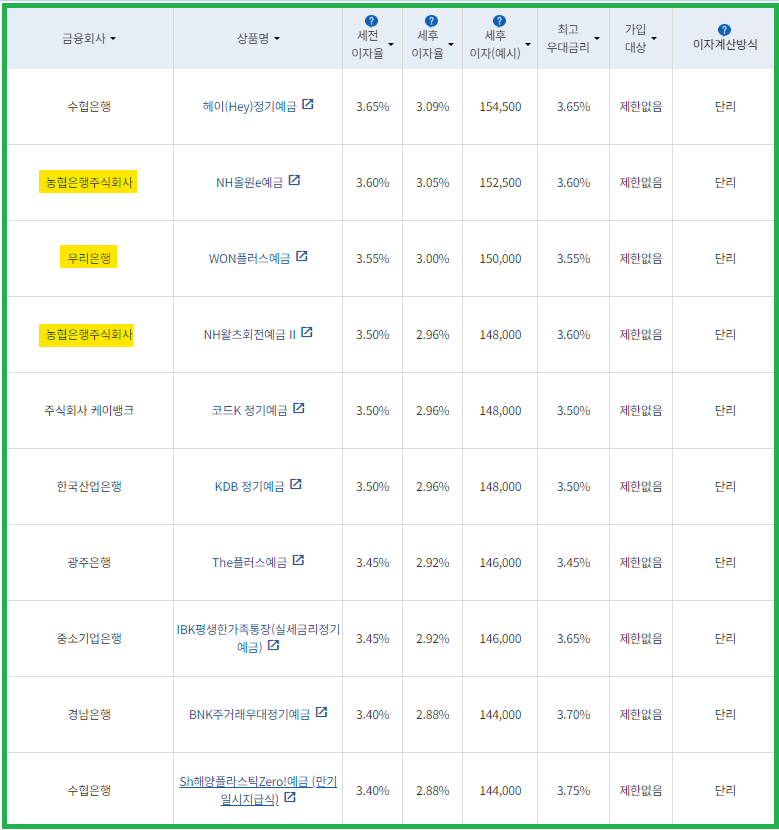Click help icon above 이자계산방식 header
The height and width of the screenshot is (830, 779).
724,30
